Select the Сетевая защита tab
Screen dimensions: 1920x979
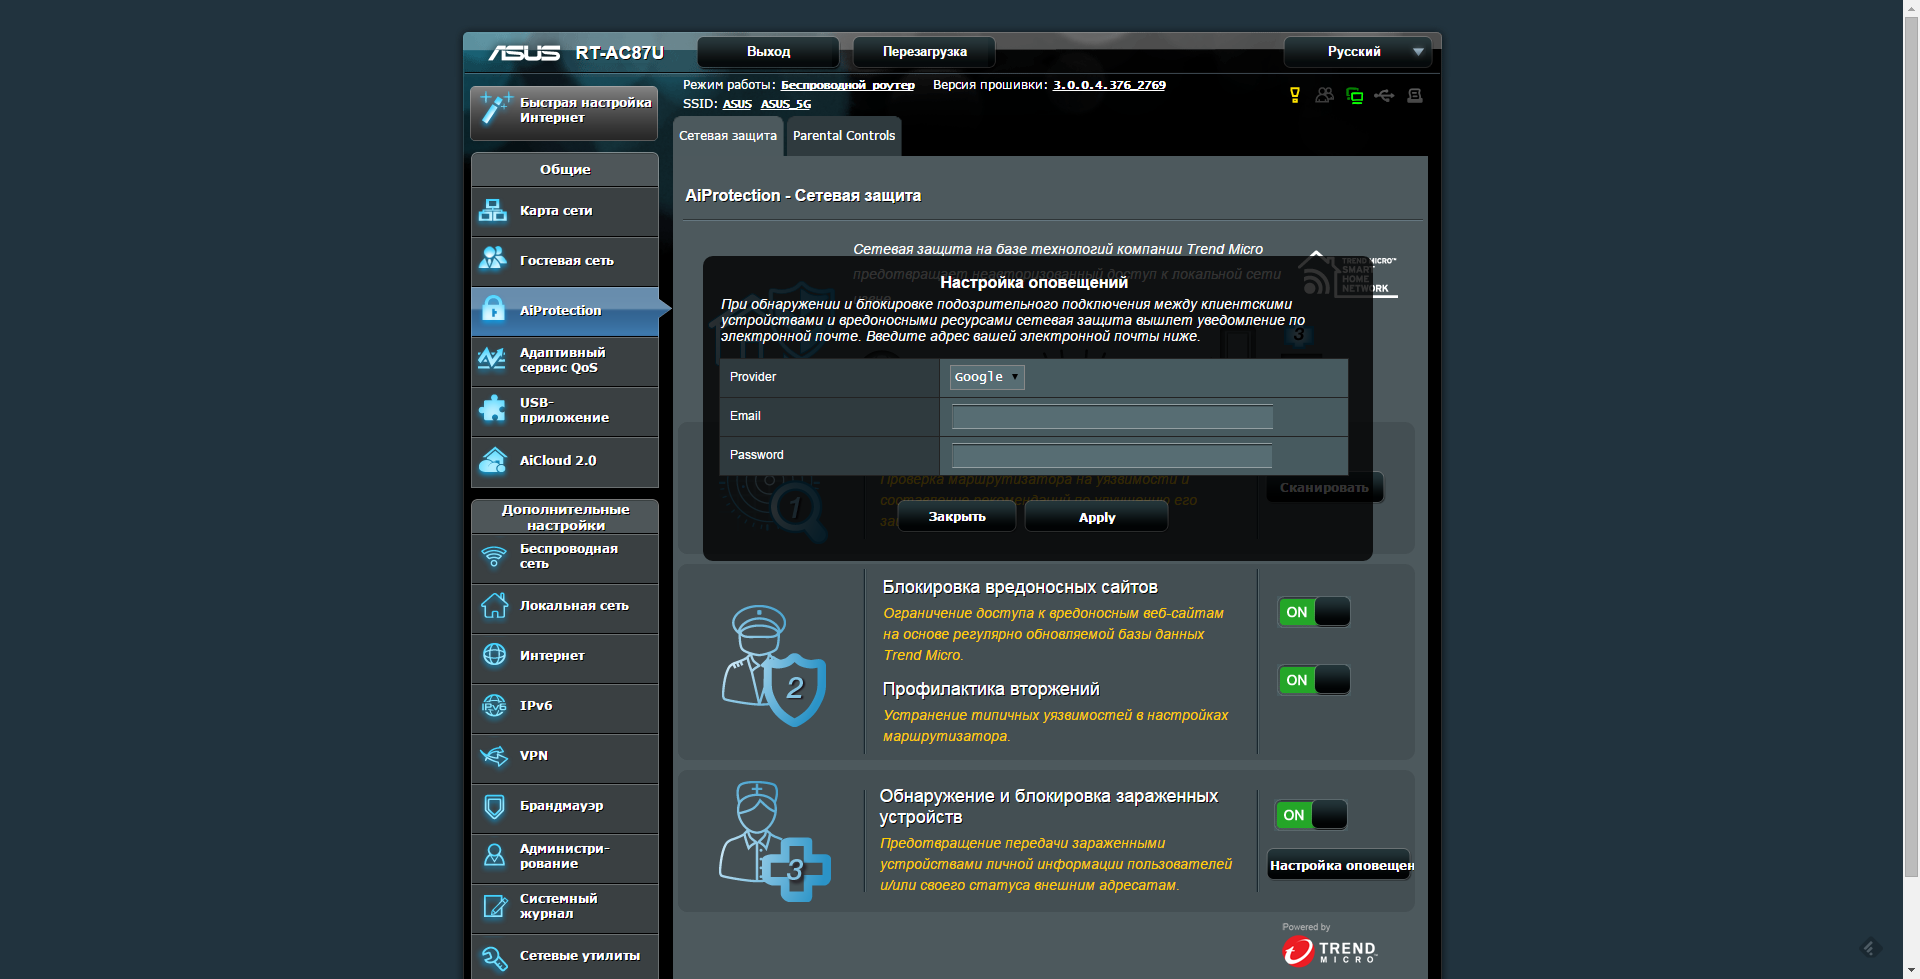[728, 136]
